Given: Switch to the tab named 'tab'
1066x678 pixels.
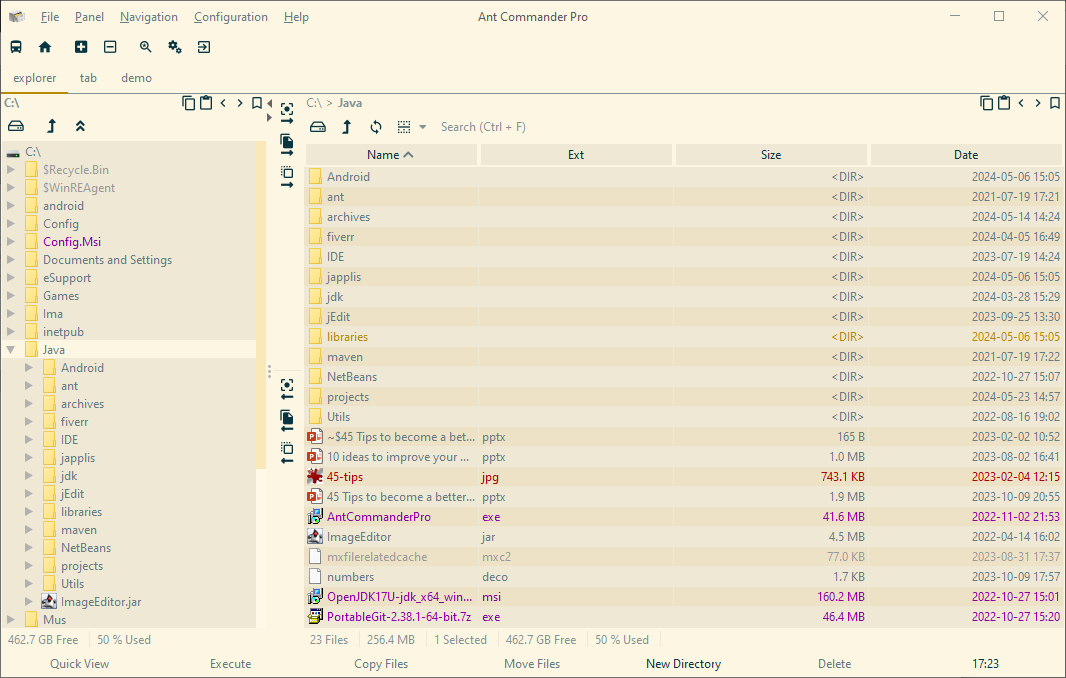Looking at the screenshot, I should coord(88,78).
